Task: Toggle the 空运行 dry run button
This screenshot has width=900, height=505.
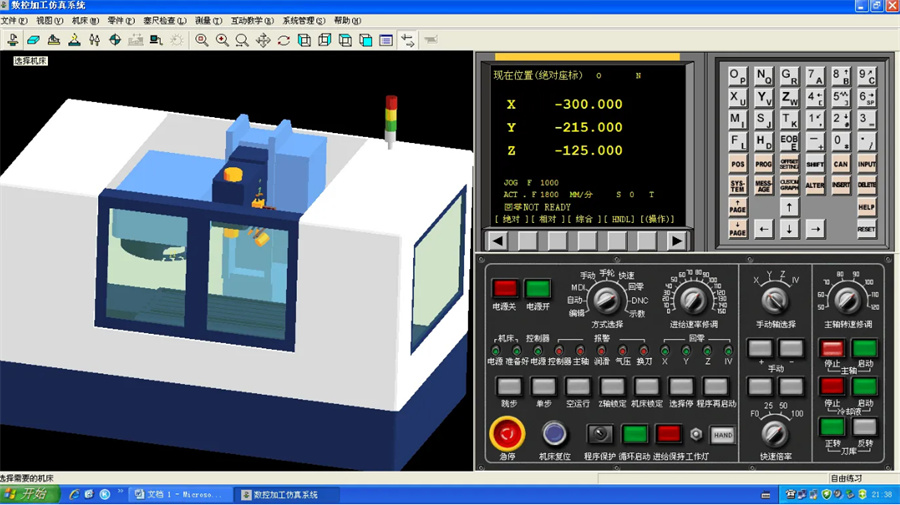Action: coord(578,386)
